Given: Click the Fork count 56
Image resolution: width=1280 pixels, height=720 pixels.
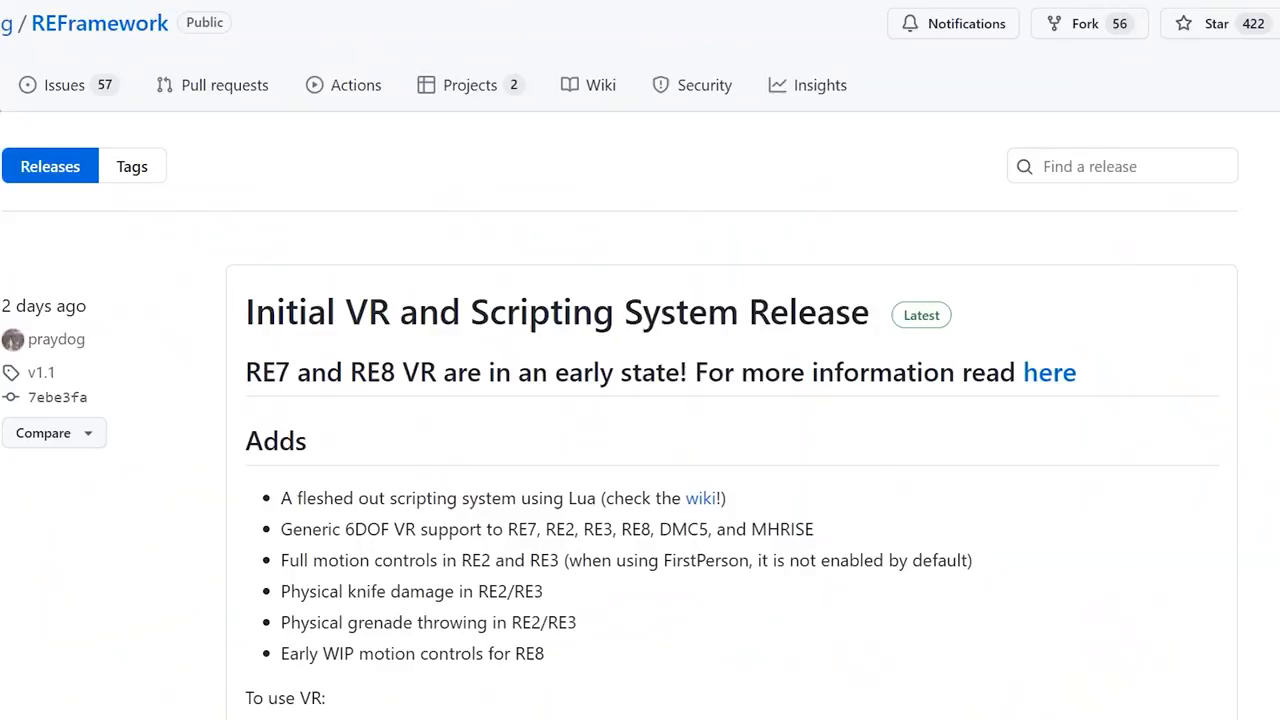Looking at the screenshot, I should (1119, 23).
